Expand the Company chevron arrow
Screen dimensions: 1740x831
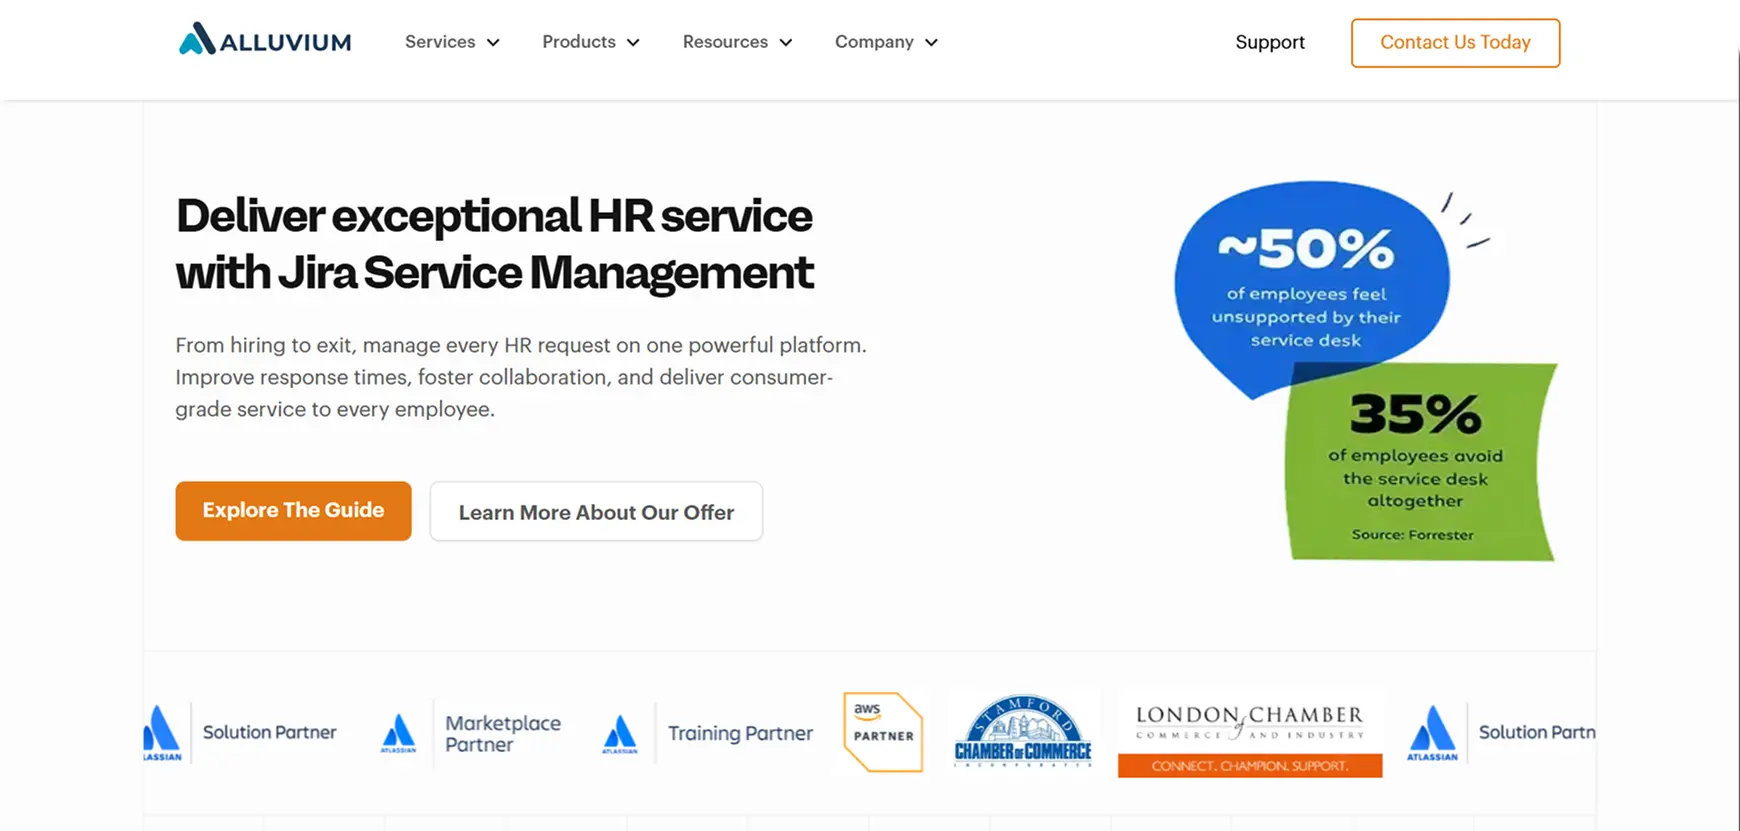(931, 43)
